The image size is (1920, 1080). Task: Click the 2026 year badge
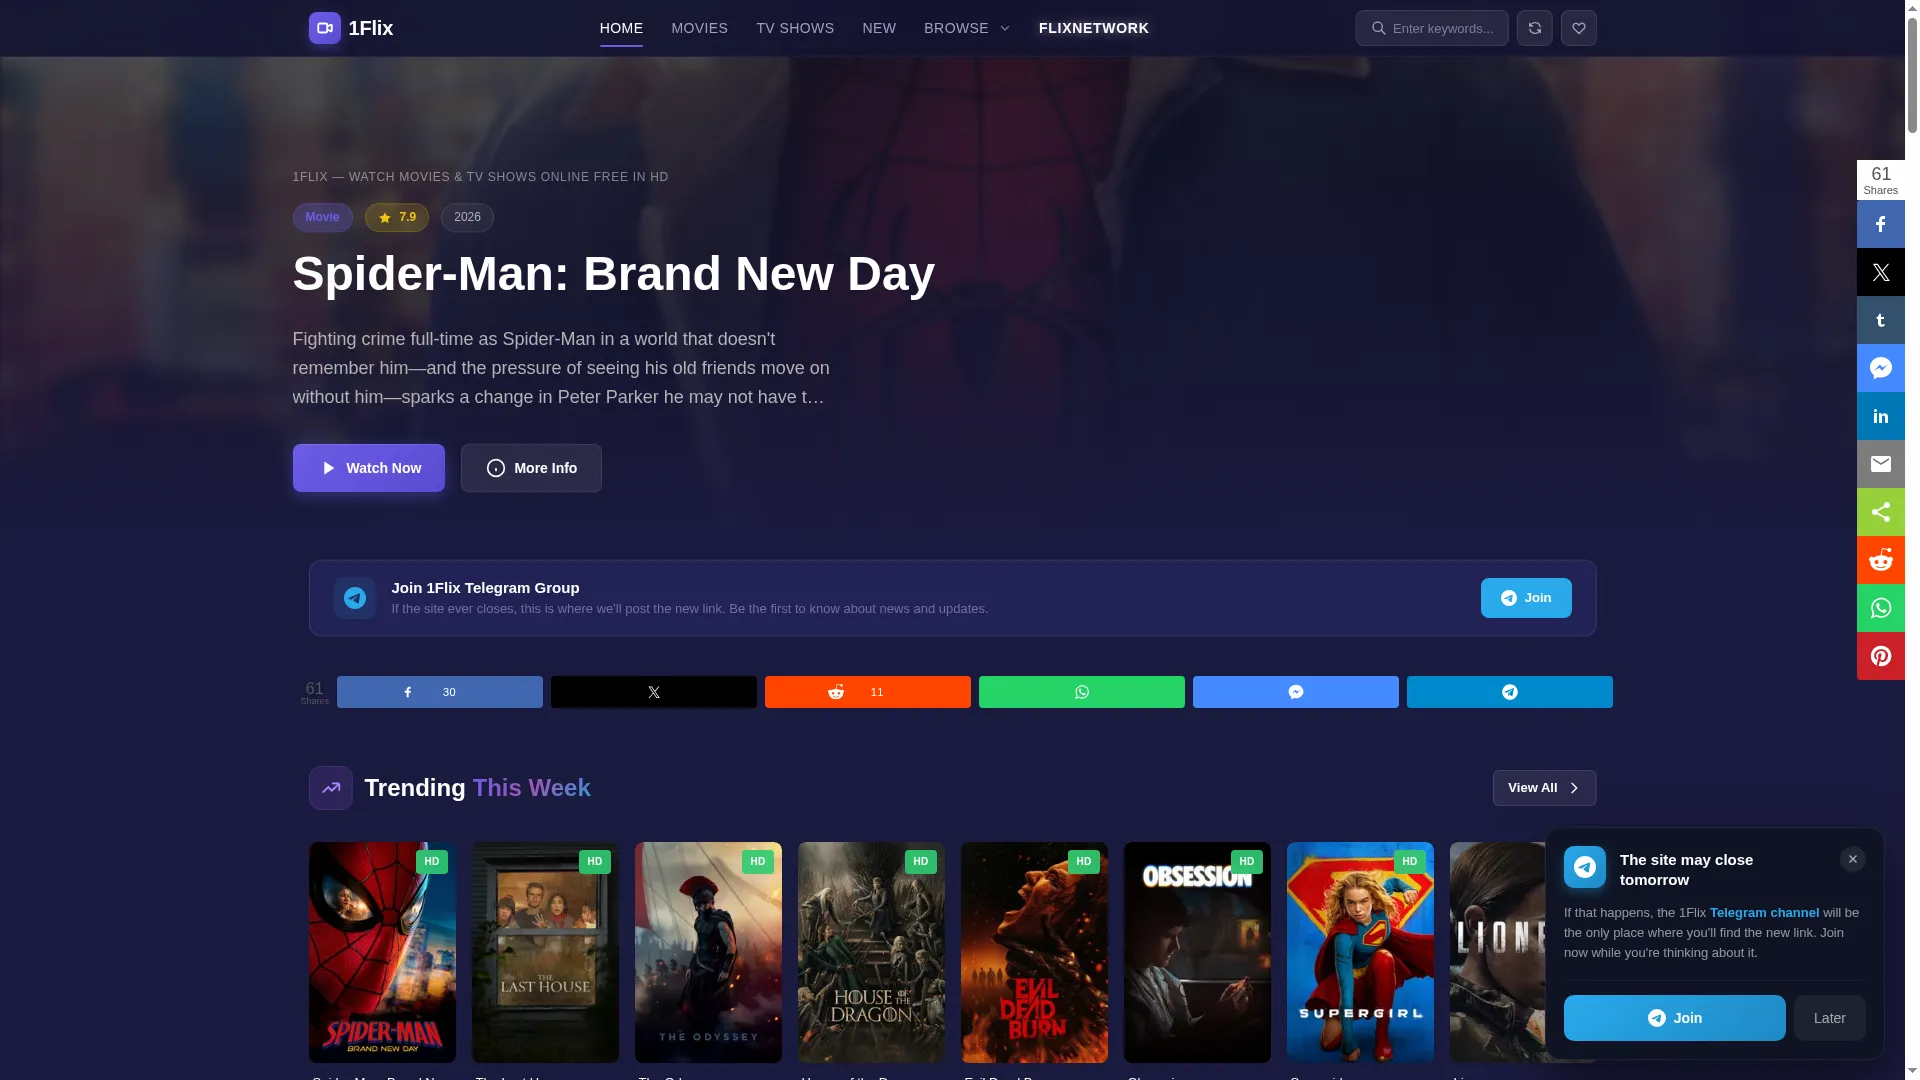[467, 217]
